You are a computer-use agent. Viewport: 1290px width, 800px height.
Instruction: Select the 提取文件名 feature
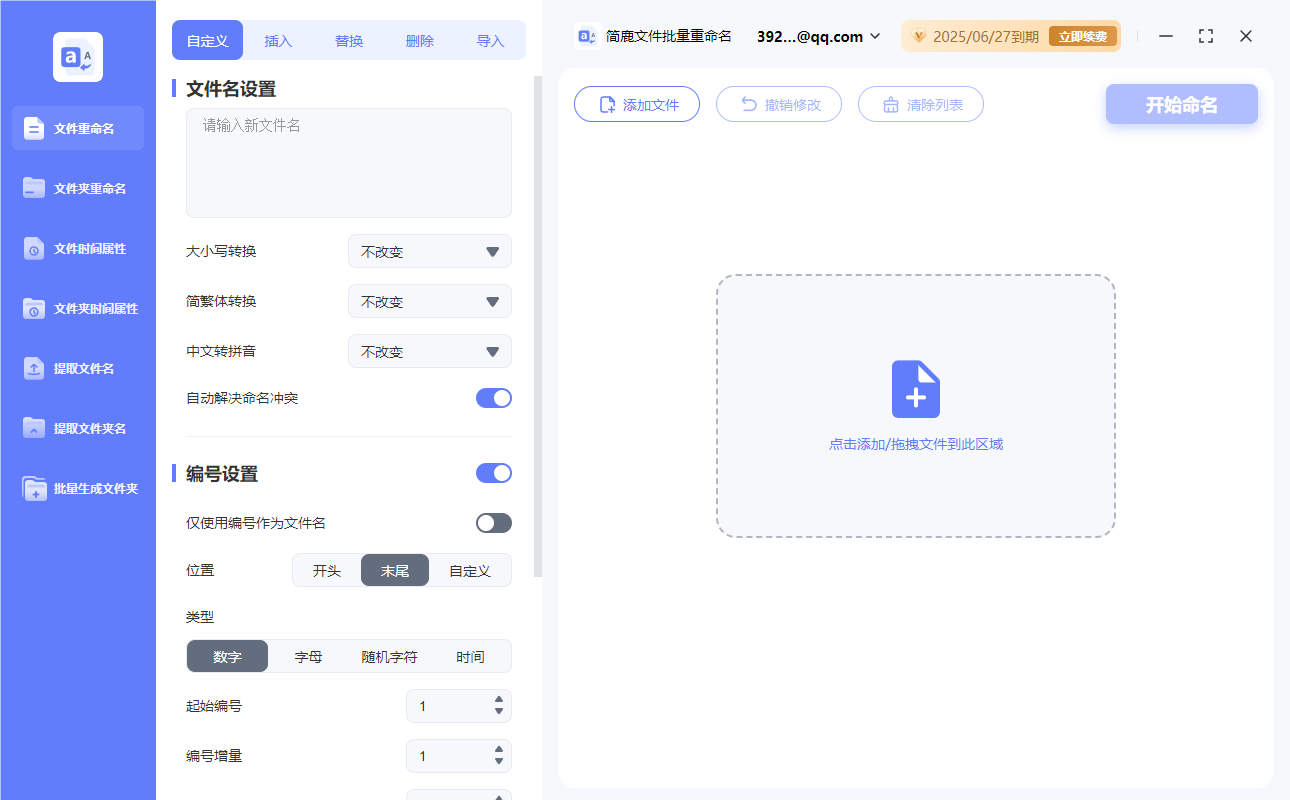click(x=77, y=368)
